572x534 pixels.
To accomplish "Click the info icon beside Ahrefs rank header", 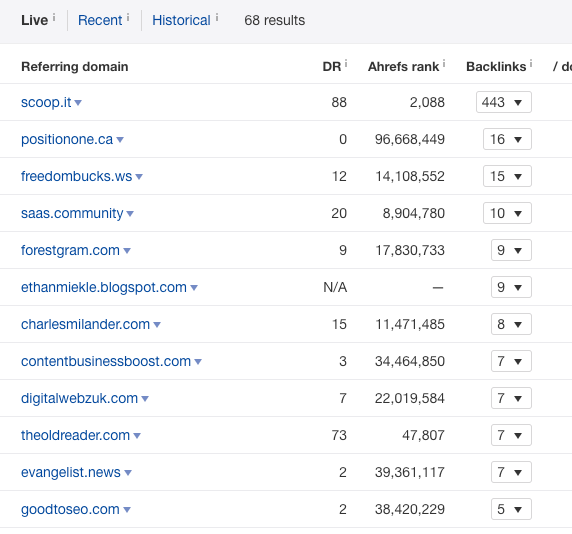I will click(444, 64).
